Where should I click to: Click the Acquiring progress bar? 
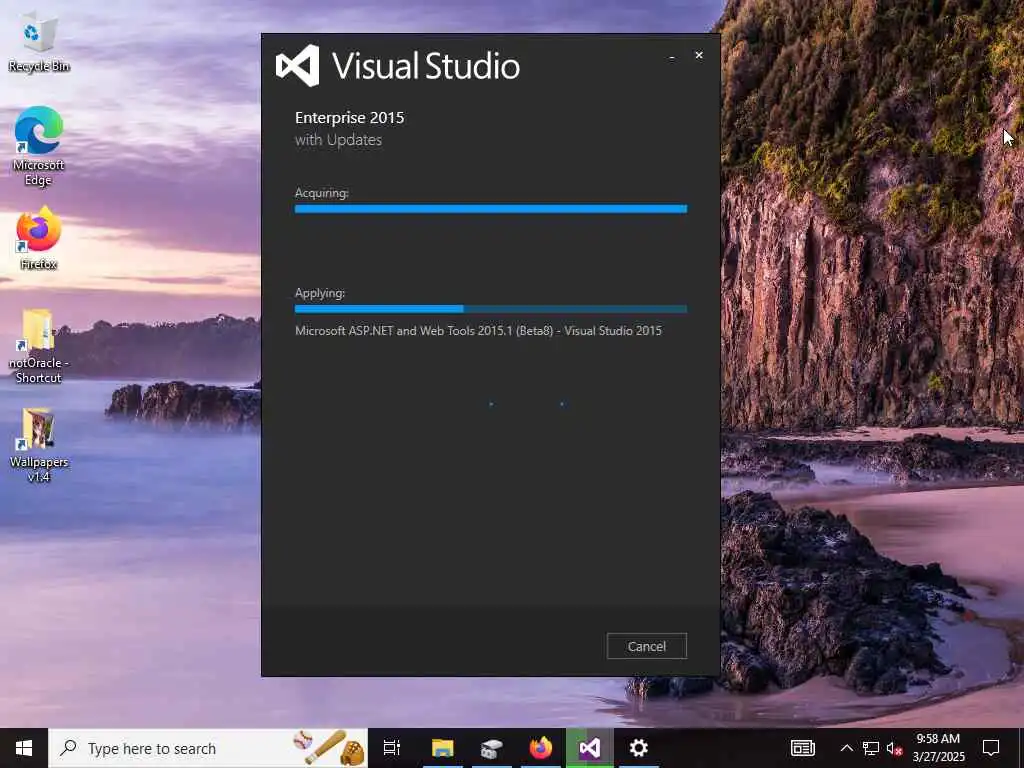491,209
